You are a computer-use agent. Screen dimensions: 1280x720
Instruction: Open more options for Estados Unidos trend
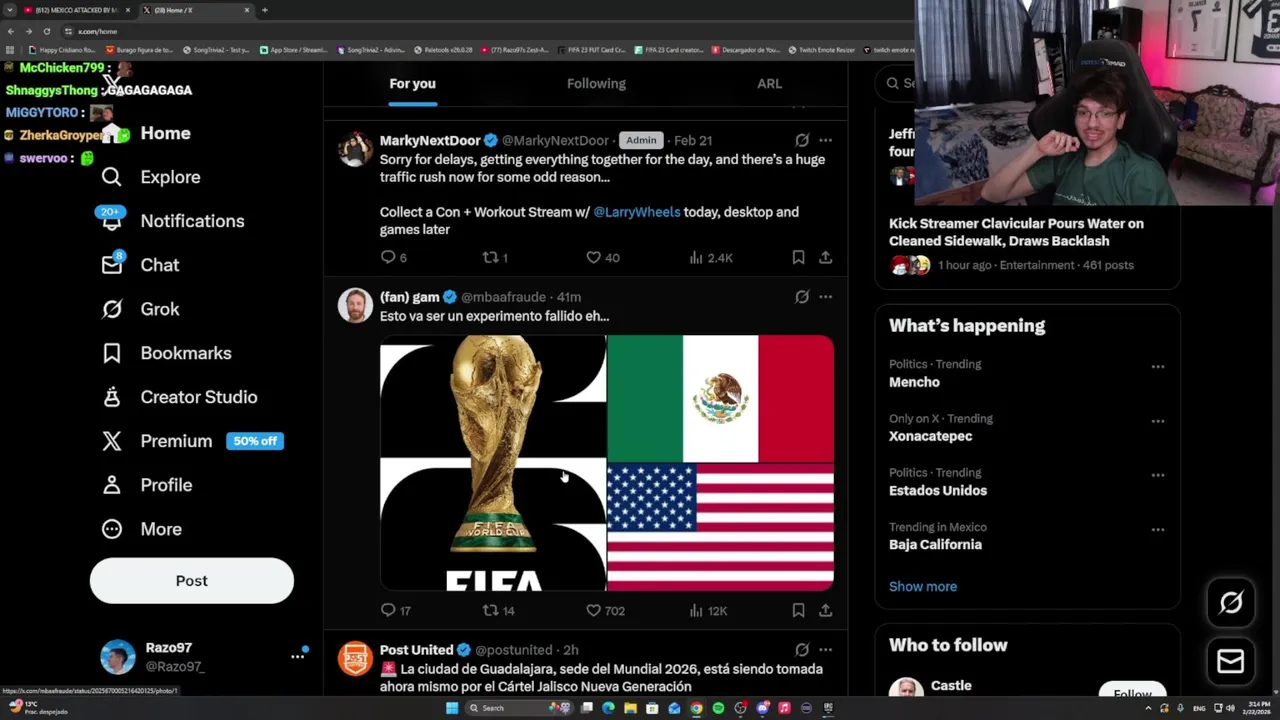1158,475
